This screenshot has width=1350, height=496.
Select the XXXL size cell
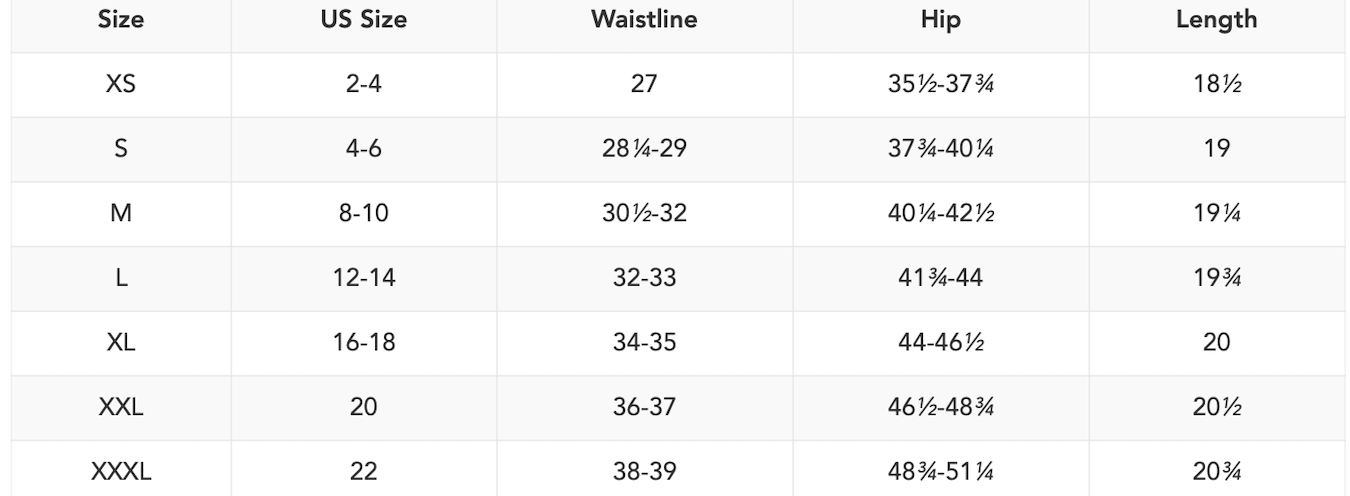click(x=121, y=471)
